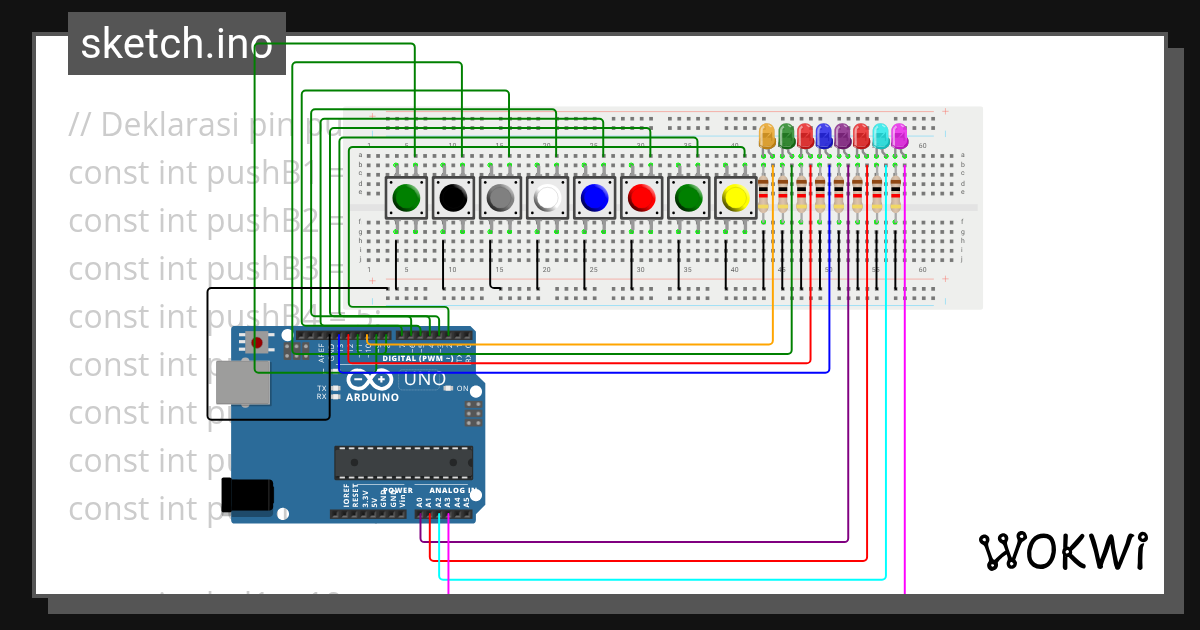This screenshot has width=1200, height=630.
Task: Select the orange LED on the breadboard
Action: 767,135
